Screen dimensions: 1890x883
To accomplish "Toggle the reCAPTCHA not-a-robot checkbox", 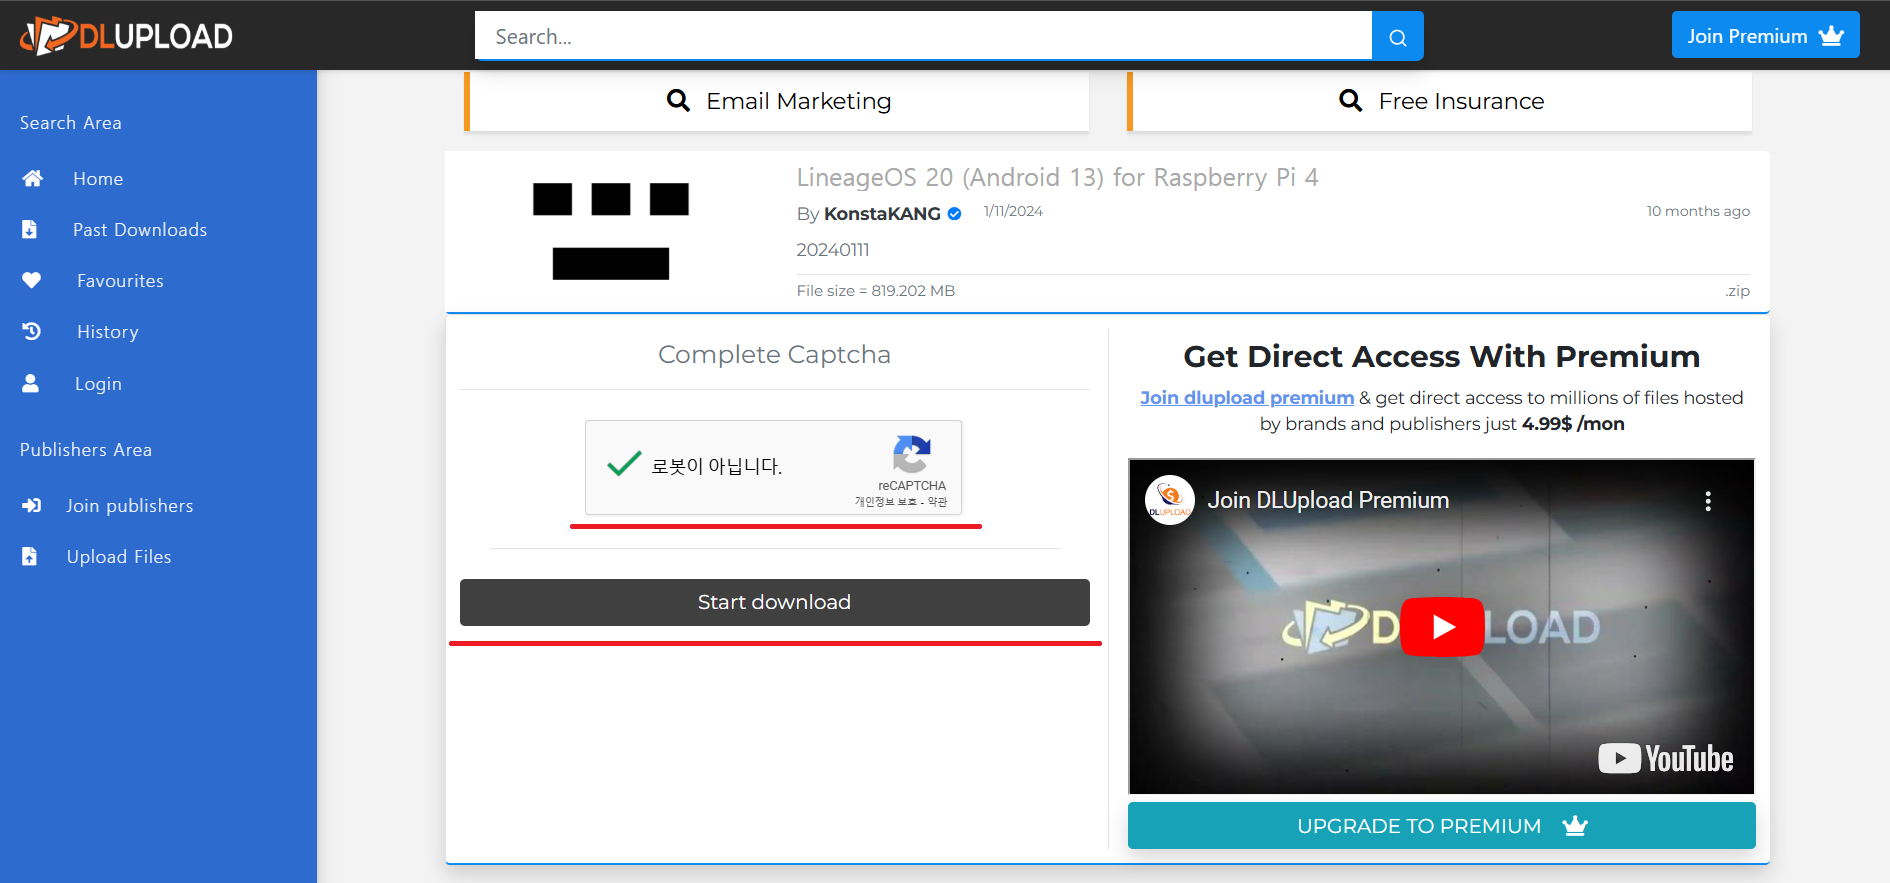I will (624, 464).
